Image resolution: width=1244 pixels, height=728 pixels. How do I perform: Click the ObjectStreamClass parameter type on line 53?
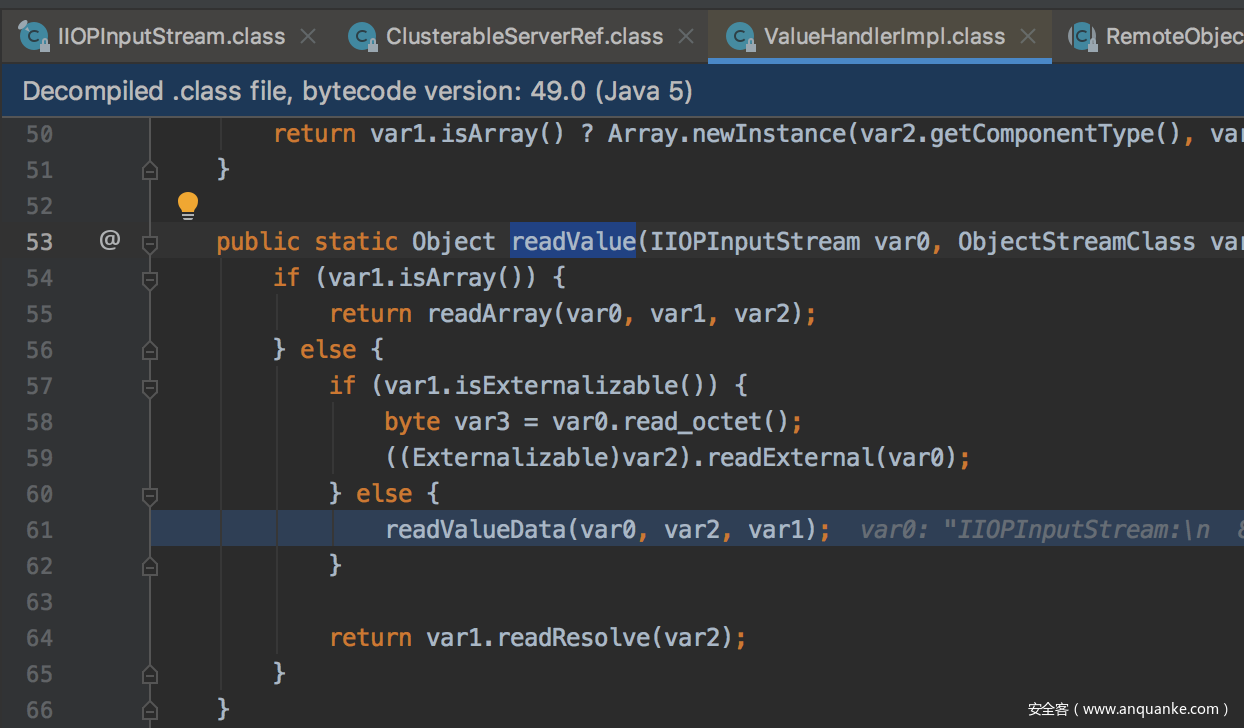point(1077,242)
